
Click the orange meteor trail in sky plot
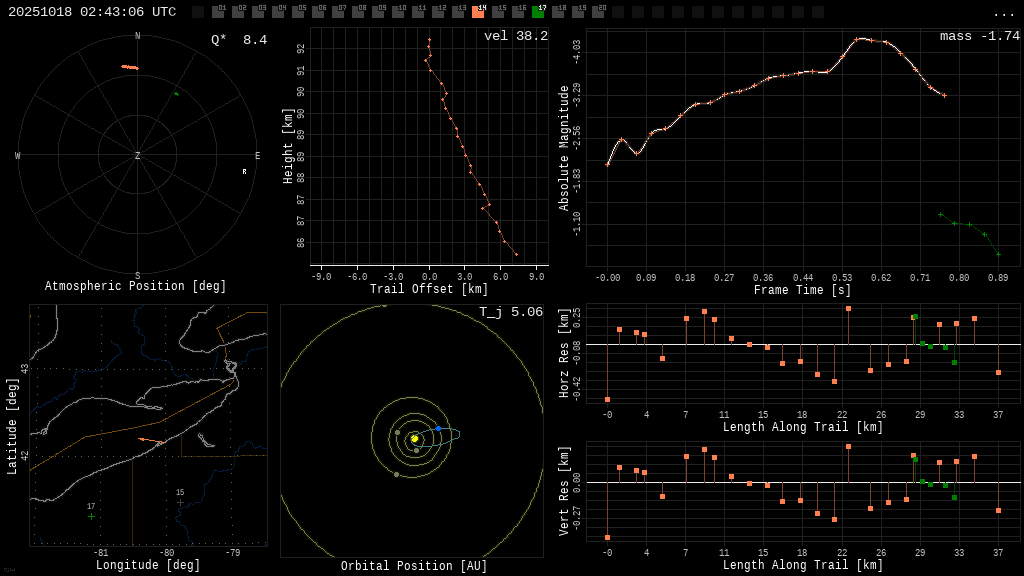(130, 67)
